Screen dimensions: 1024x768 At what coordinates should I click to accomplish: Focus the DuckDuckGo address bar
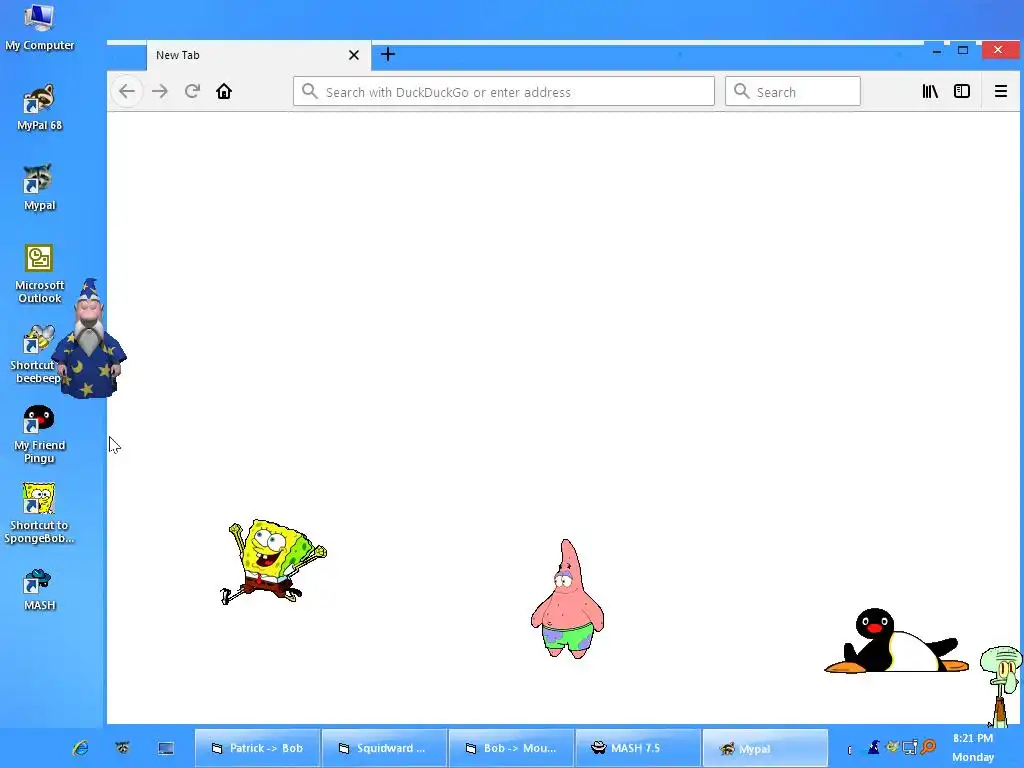coord(504,91)
